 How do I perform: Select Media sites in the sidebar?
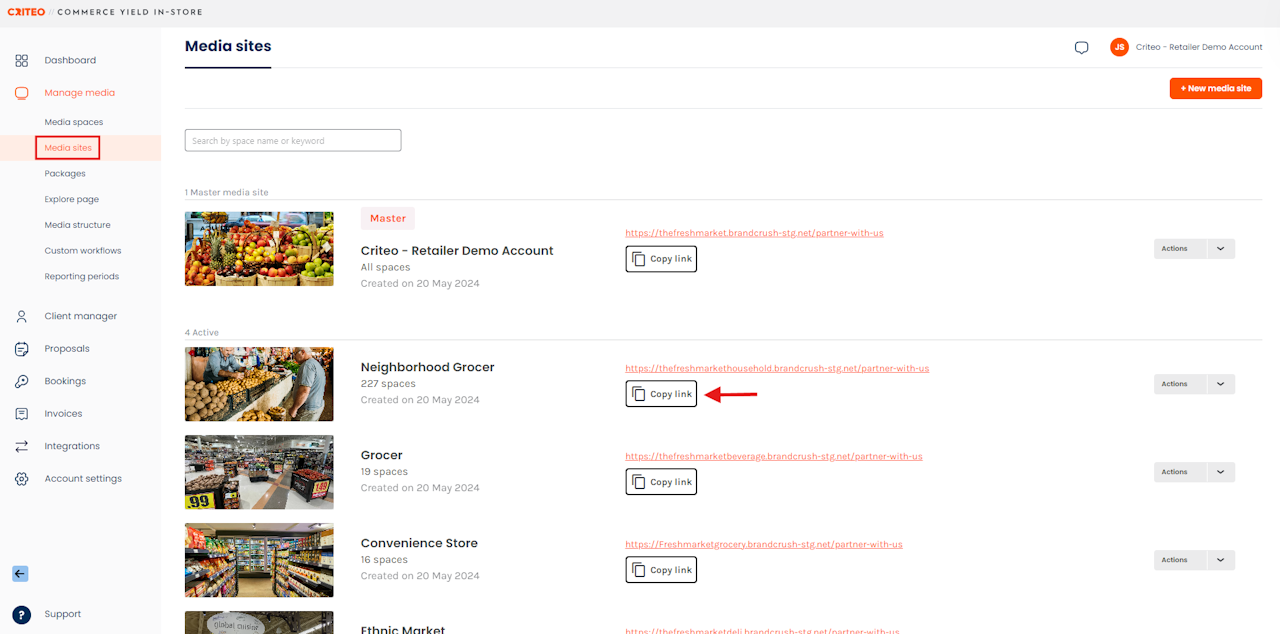[x=68, y=148]
